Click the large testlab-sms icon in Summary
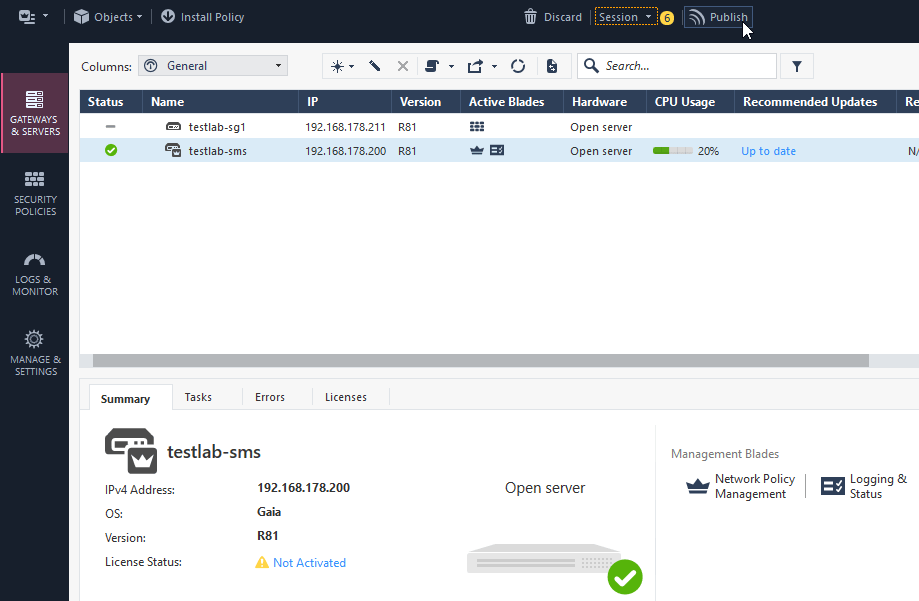The height and width of the screenshot is (601, 919). point(131,451)
